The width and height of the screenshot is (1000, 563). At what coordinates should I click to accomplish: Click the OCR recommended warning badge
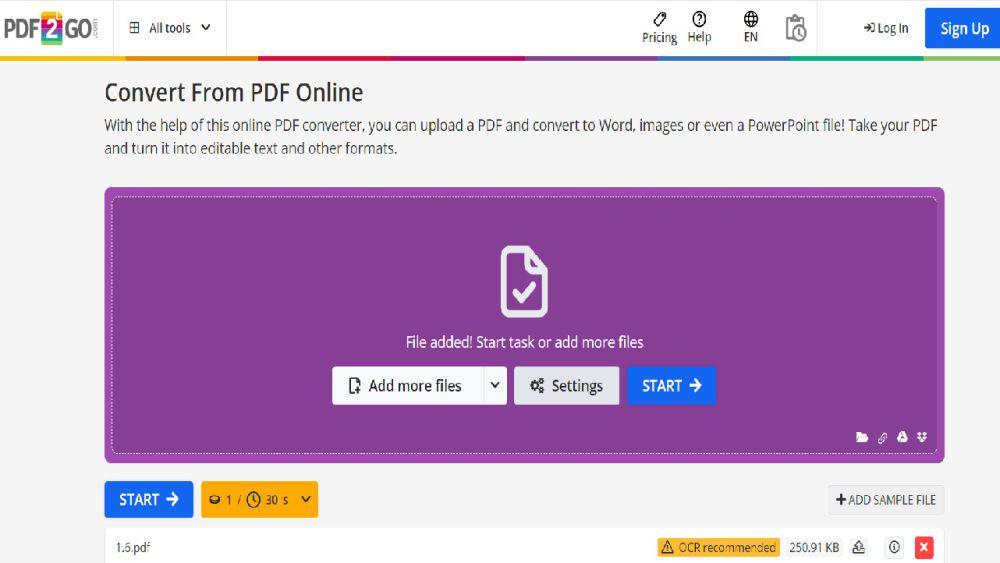[718, 547]
